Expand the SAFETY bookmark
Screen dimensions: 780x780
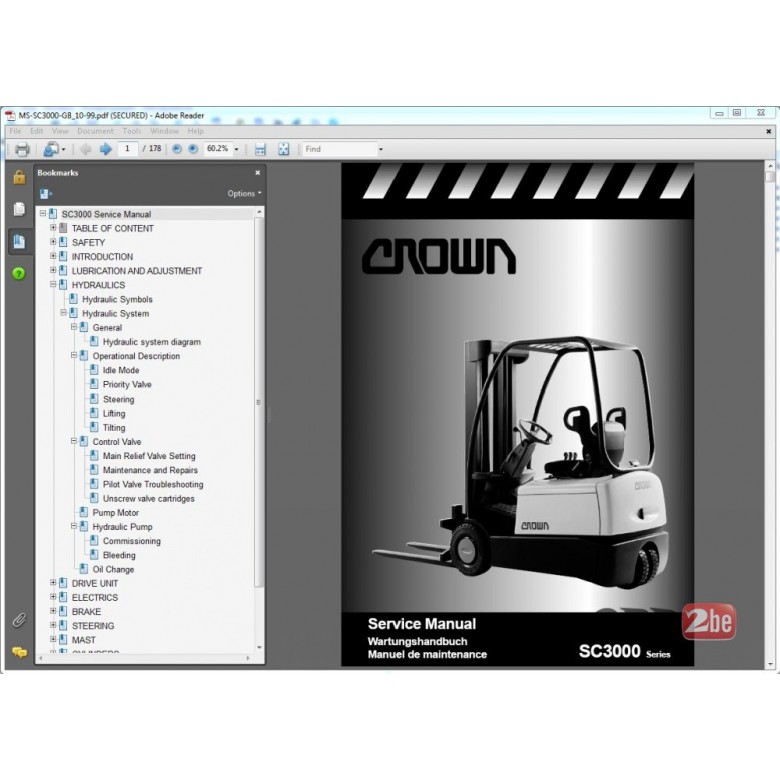click(x=53, y=242)
